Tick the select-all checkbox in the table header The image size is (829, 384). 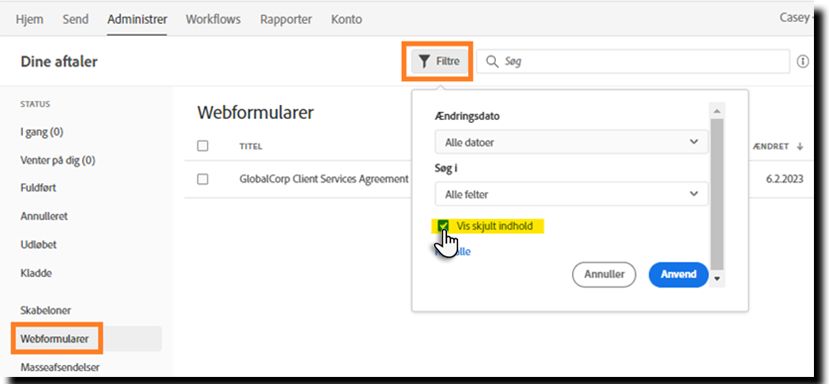tap(202, 146)
